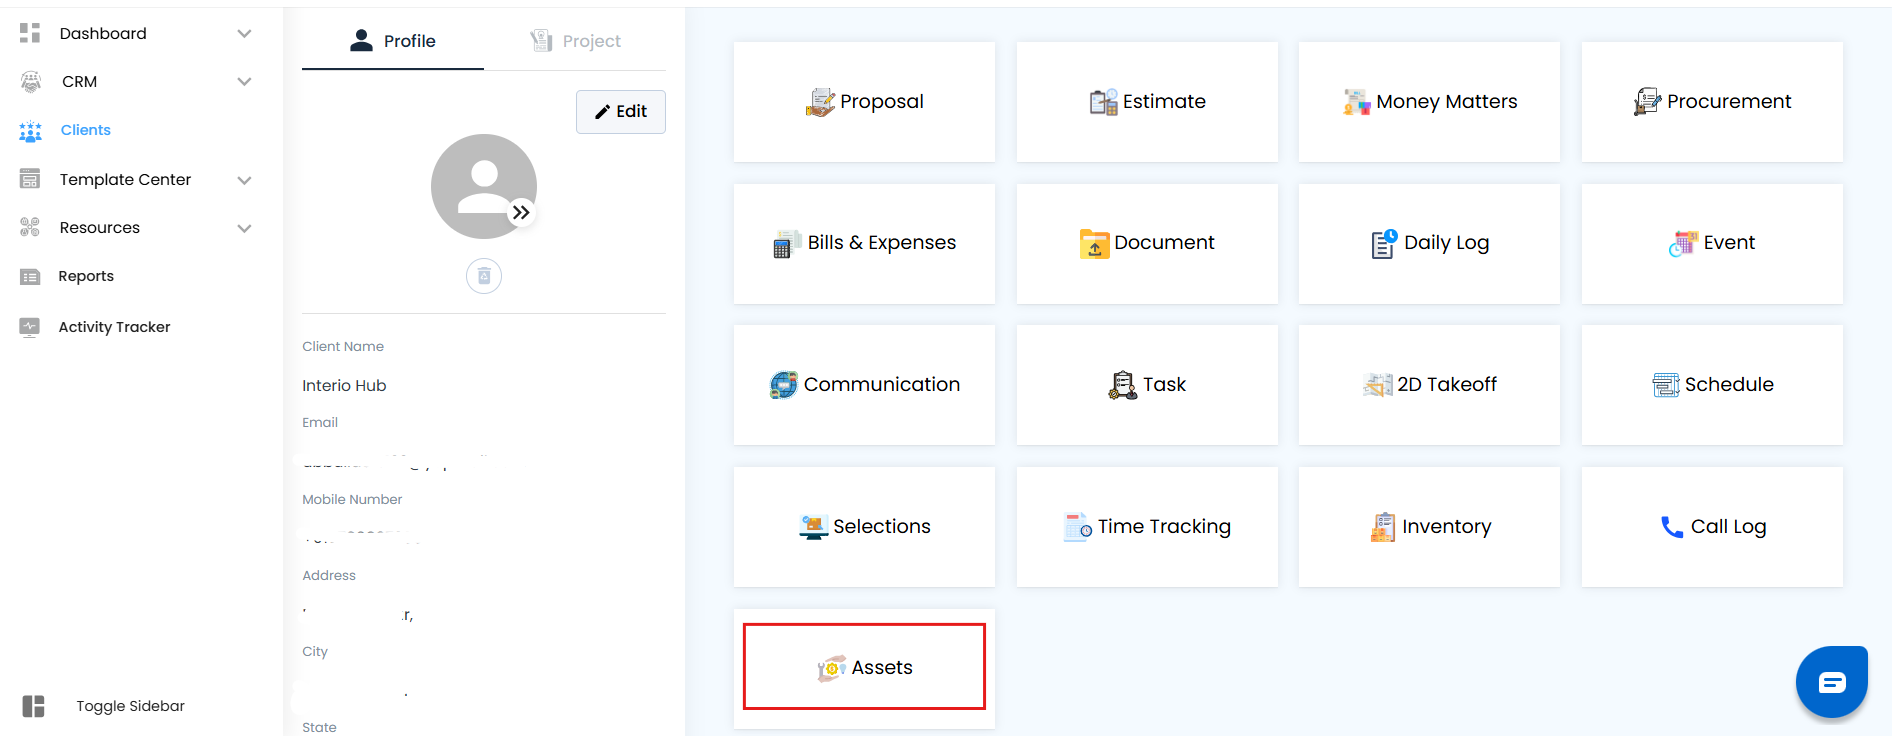Click the Clients sidebar icon
Screen dimensions: 1897x736
pyautogui.click(x=30, y=130)
